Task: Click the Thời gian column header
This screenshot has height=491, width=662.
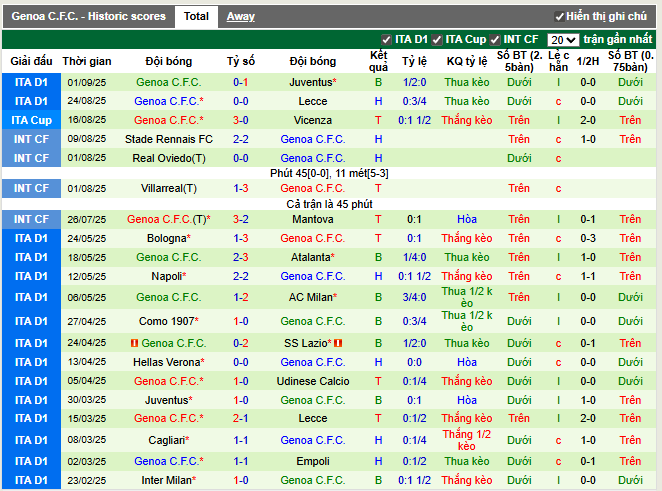Action: pyautogui.click(x=87, y=61)
